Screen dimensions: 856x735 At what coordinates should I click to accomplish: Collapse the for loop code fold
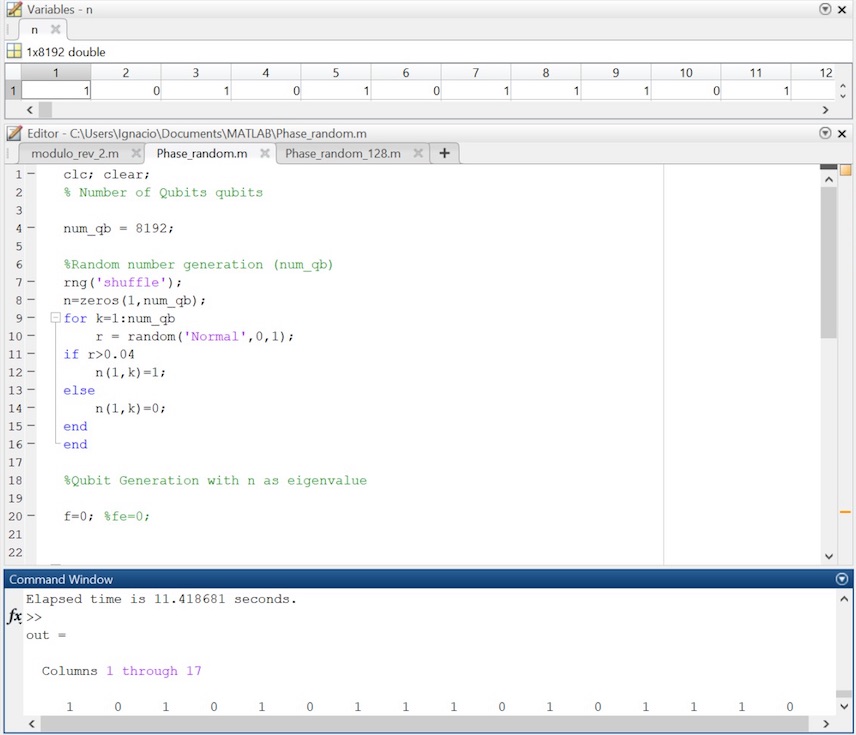click(x=55, y=318)
